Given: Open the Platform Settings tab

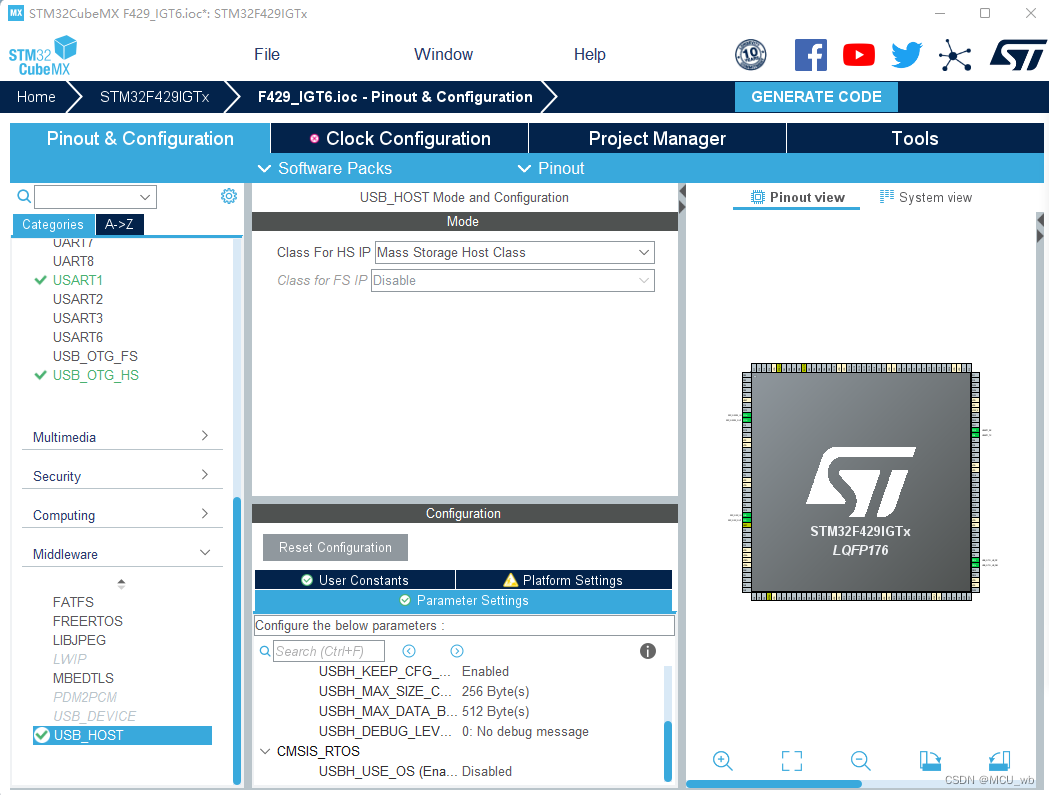Looking at the screenshot, I should click(563, 580).
